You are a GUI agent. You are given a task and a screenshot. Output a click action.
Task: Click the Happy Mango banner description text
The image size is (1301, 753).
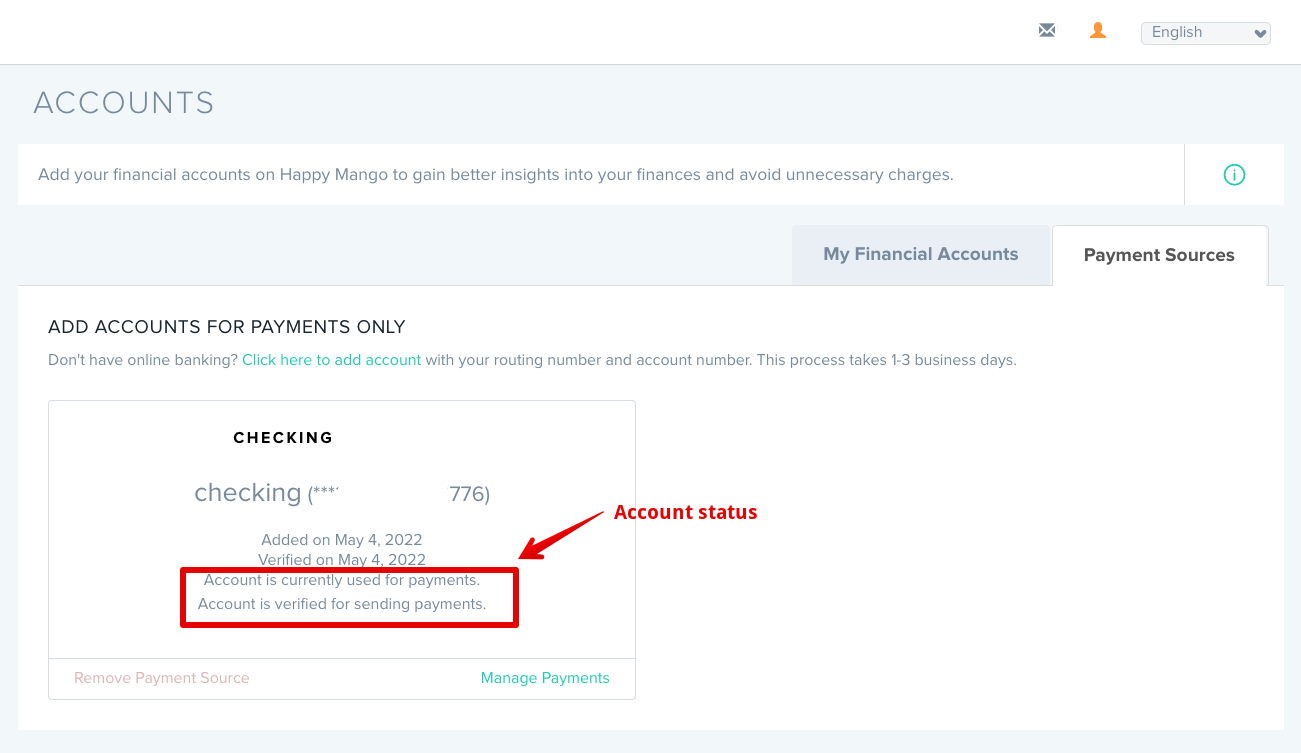496,175
